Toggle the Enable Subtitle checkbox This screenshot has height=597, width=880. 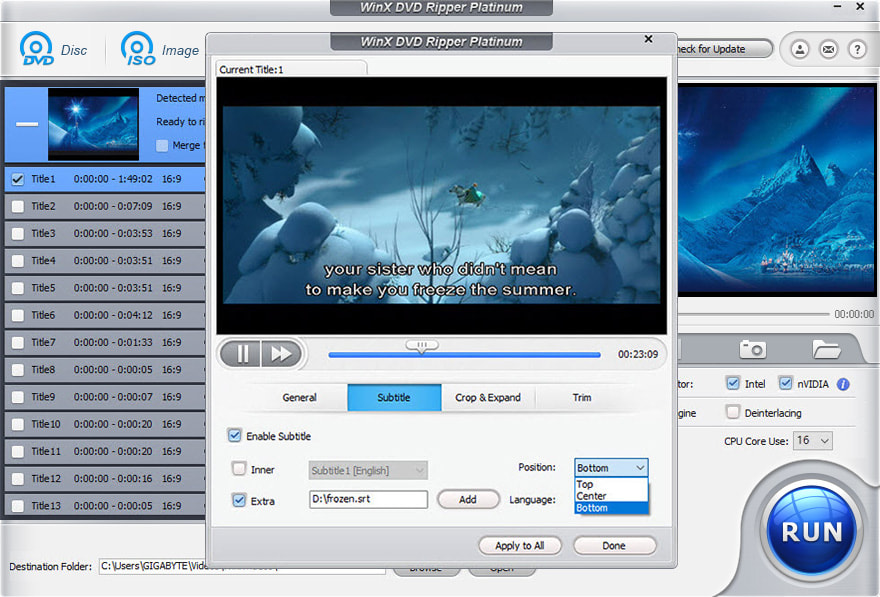pos(235,435)
